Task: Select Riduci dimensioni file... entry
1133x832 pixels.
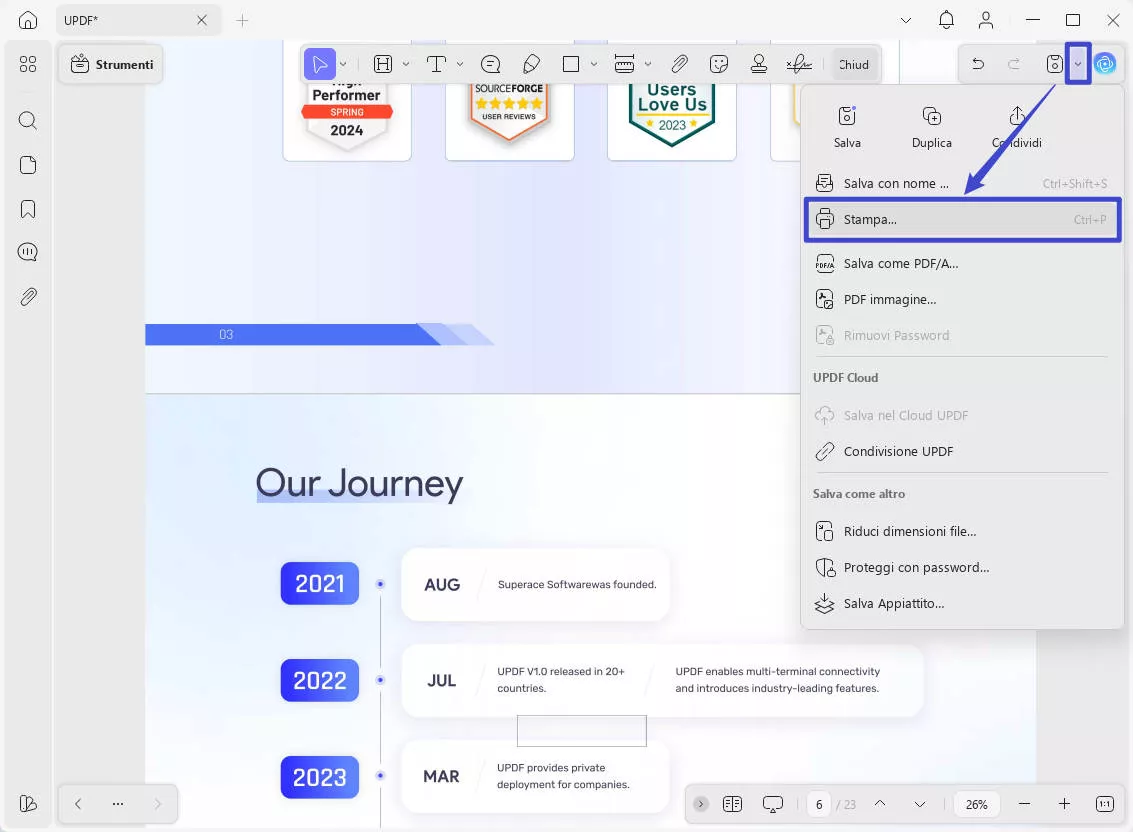Action: [x=962, y=531]
